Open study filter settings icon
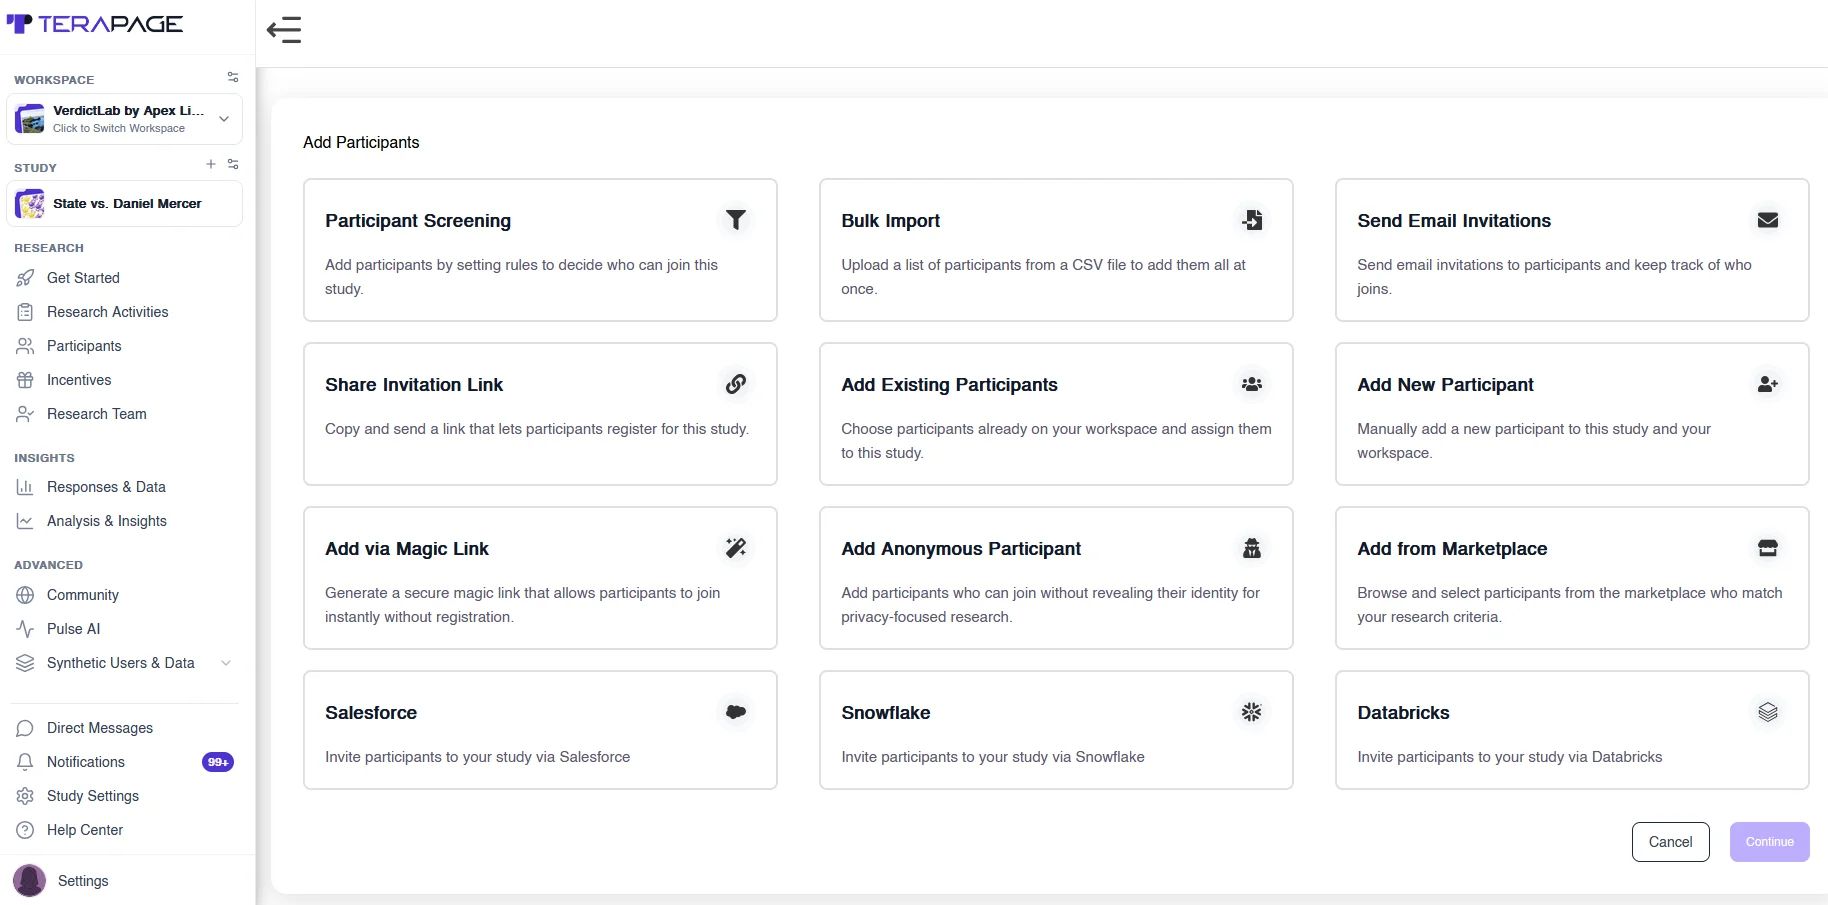The height and width of the screenshot is (905, 1828). pyautogui.click(x=233, y=164)
